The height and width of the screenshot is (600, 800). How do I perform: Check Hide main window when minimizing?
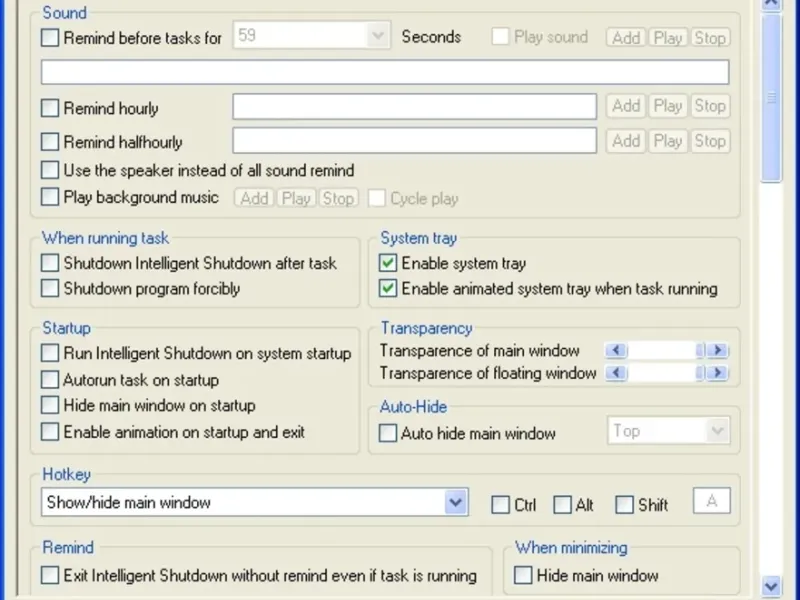[523, 576]
